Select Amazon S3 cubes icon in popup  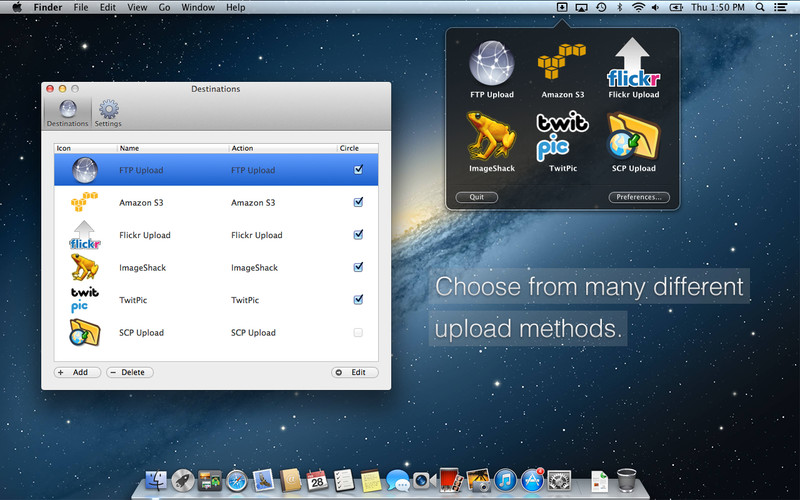(x=562, y=61)
